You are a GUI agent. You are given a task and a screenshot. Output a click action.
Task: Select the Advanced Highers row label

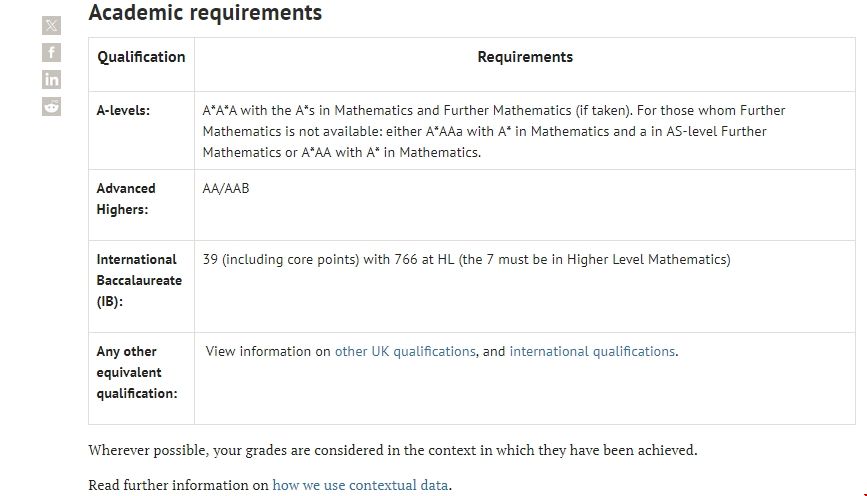tap(126, 198)
